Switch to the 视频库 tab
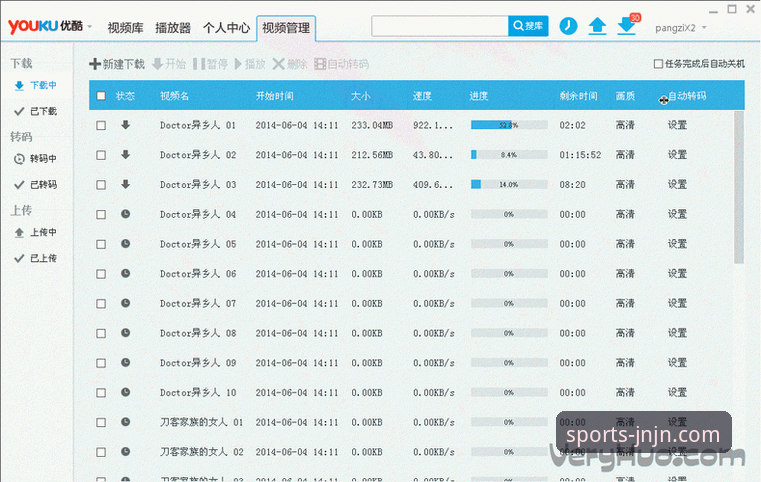The width and height of the screenshot is (761, 482). pos(125,28)
